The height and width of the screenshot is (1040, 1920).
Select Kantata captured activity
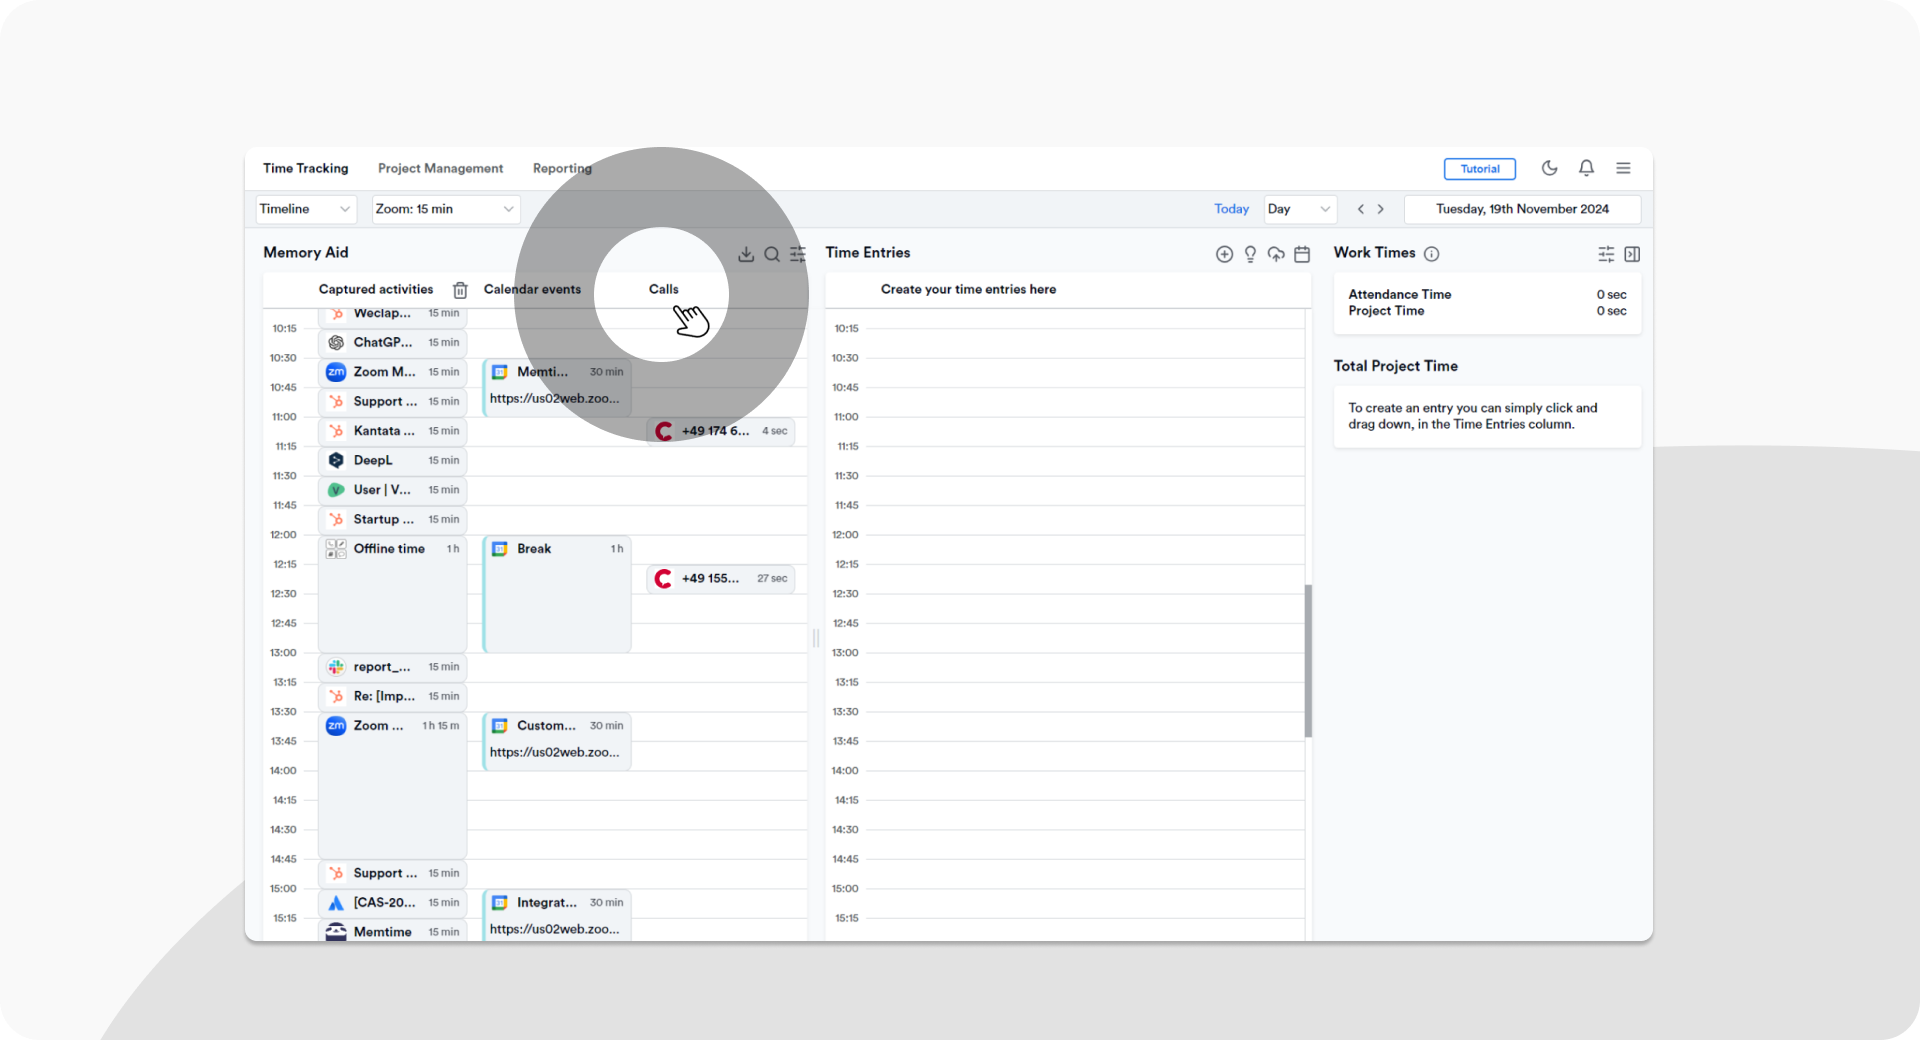point(393,431)
